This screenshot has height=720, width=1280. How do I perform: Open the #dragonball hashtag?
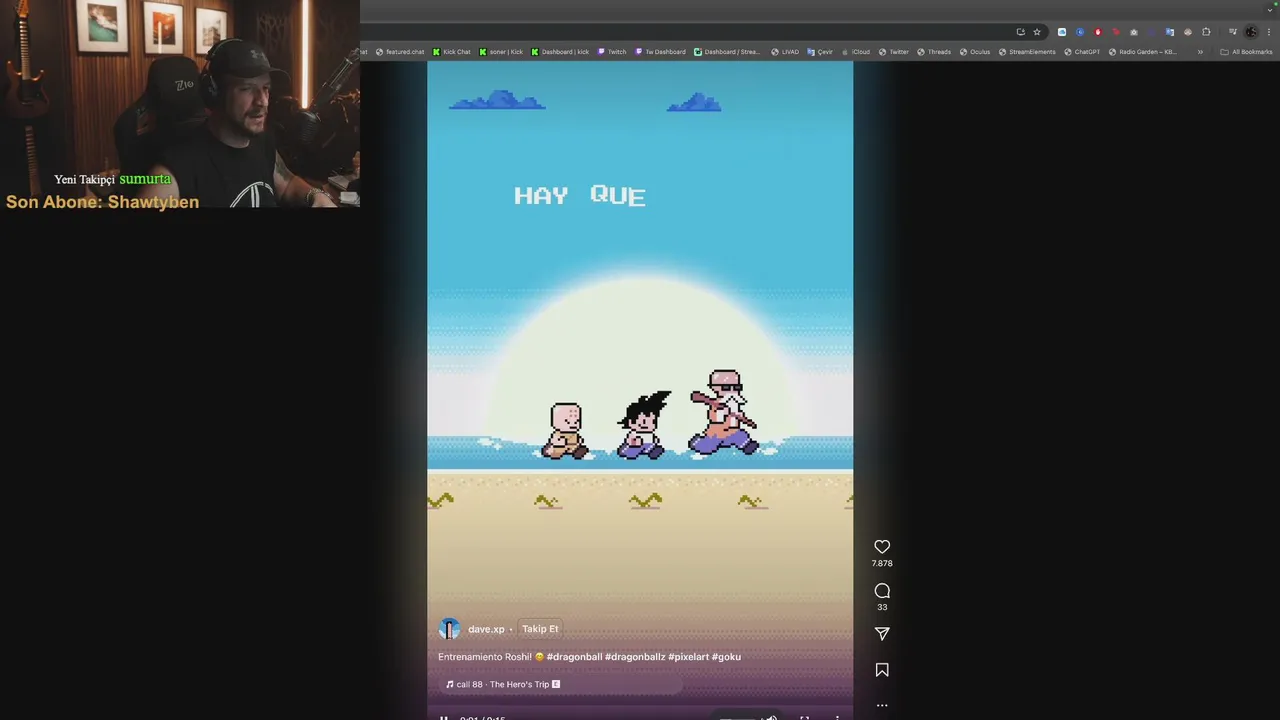coord(574,657)
